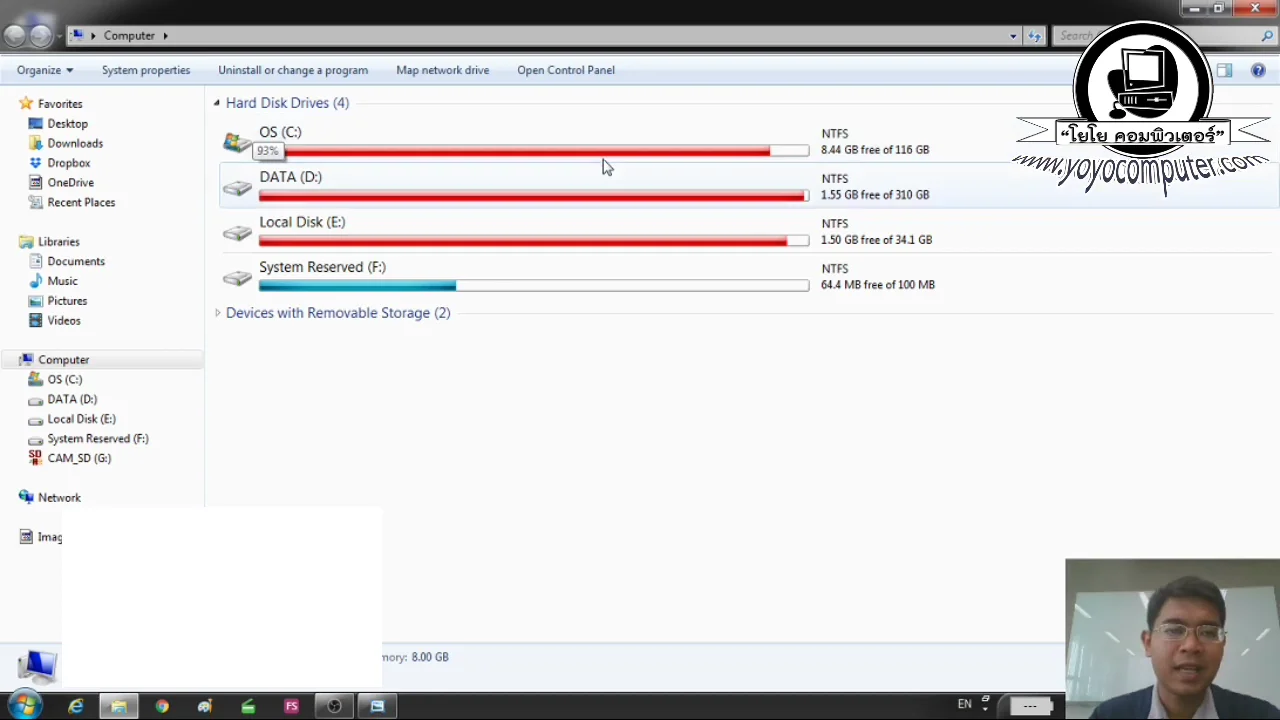
Task: Click Uninstall or change a program
Action: point(292,70)
